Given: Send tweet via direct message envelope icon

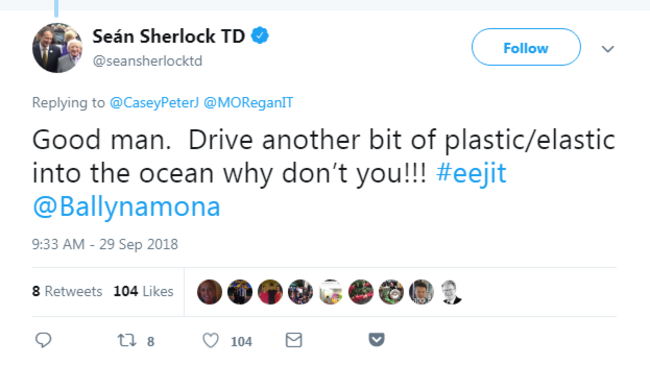Looking at the screenshot, I should 294,340.
